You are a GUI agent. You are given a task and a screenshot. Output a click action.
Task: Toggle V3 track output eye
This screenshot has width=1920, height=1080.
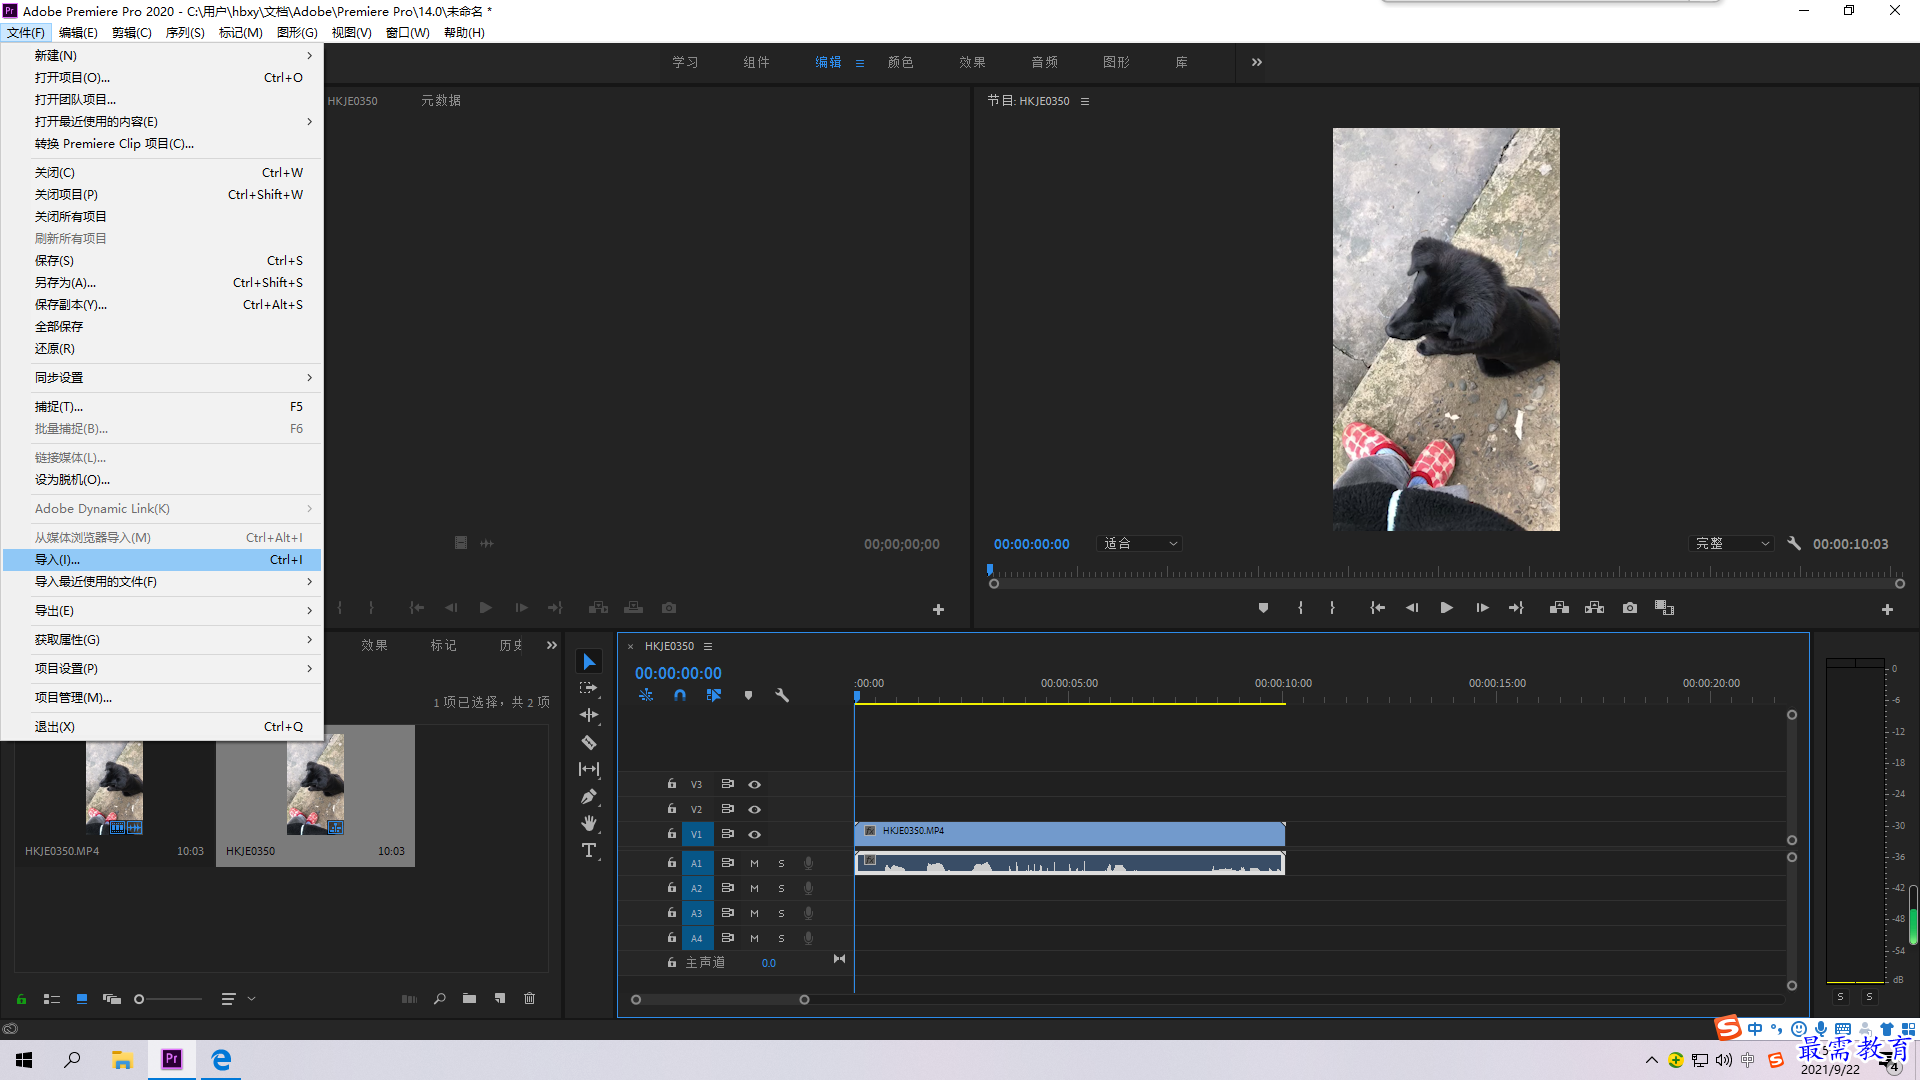tap(755, 784)
